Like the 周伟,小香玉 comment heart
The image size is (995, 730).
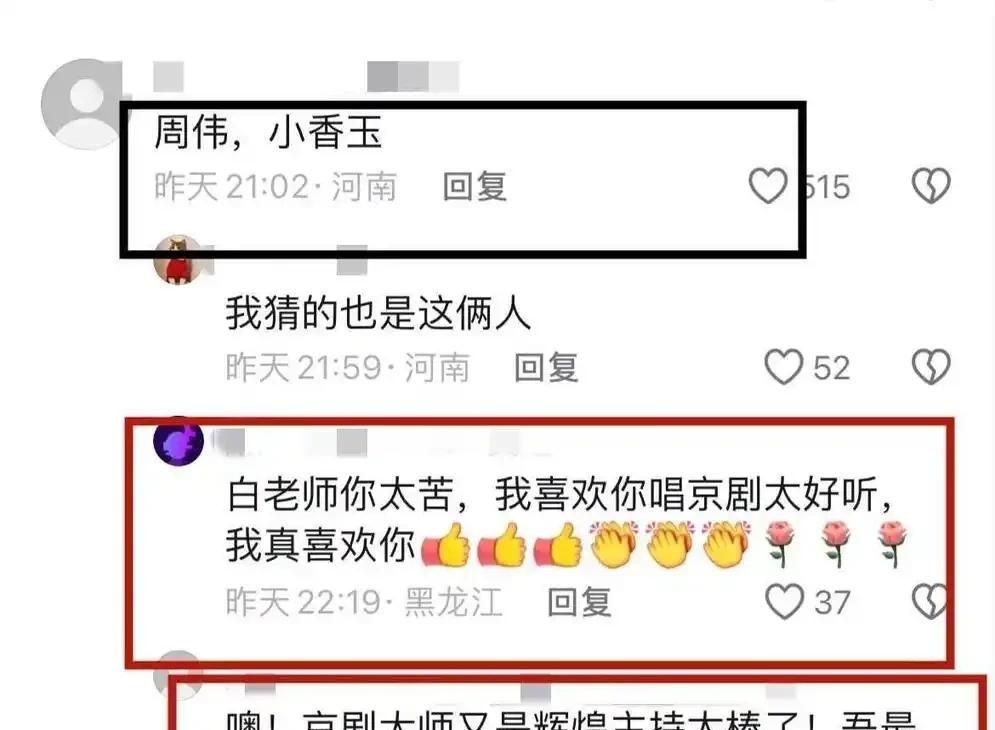coord(768,185)
